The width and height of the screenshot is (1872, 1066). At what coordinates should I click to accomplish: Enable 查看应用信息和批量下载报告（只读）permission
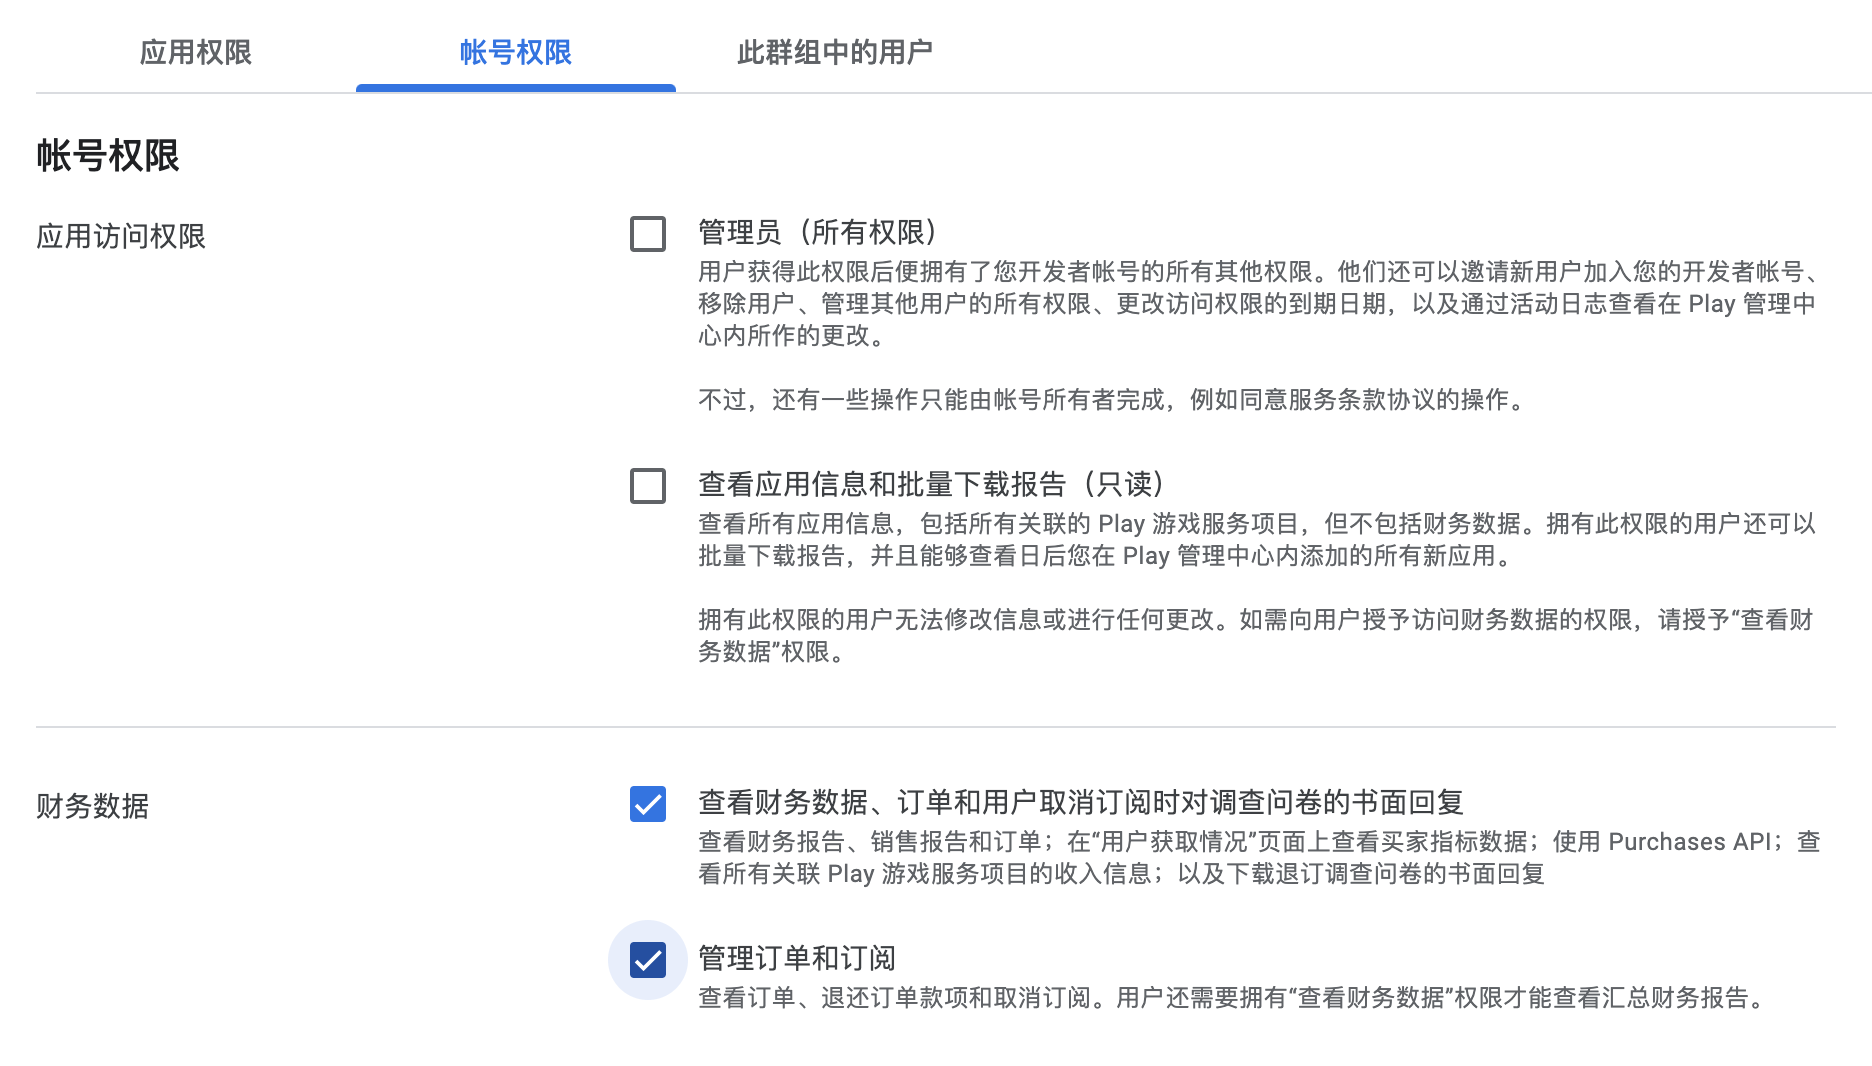[648, 485]
